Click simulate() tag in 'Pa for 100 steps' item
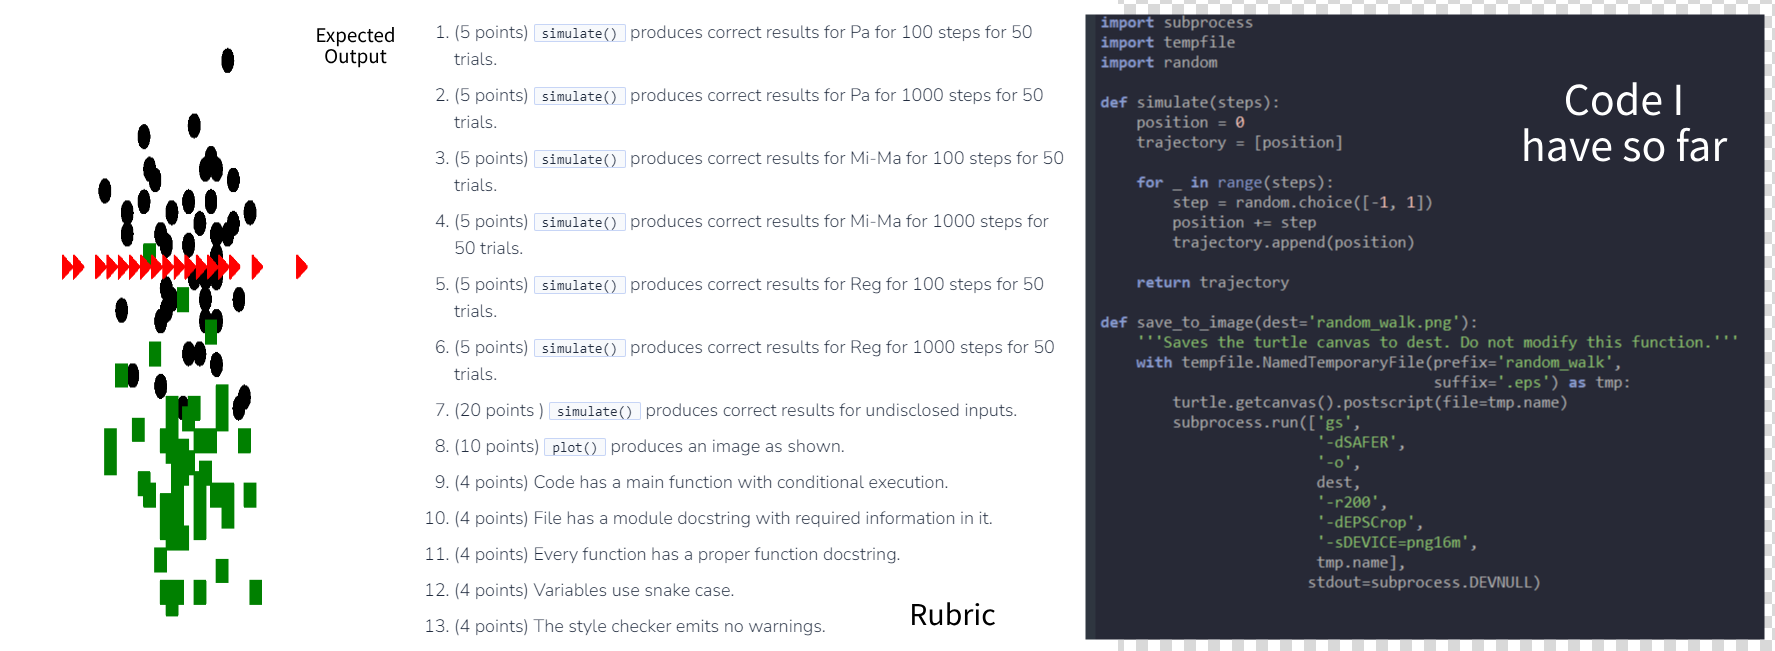 click(579, 33)
